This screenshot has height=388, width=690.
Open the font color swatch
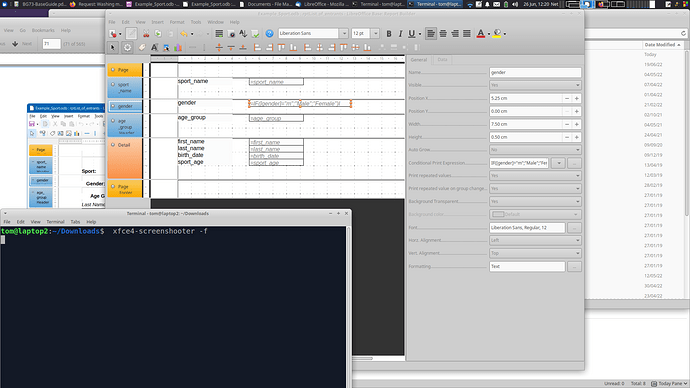pyautogui.click(x=481, y=33)
